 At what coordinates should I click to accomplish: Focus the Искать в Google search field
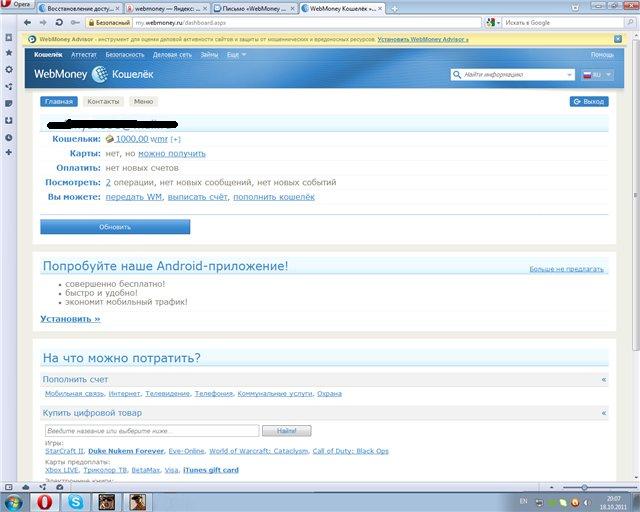point(563,23)
